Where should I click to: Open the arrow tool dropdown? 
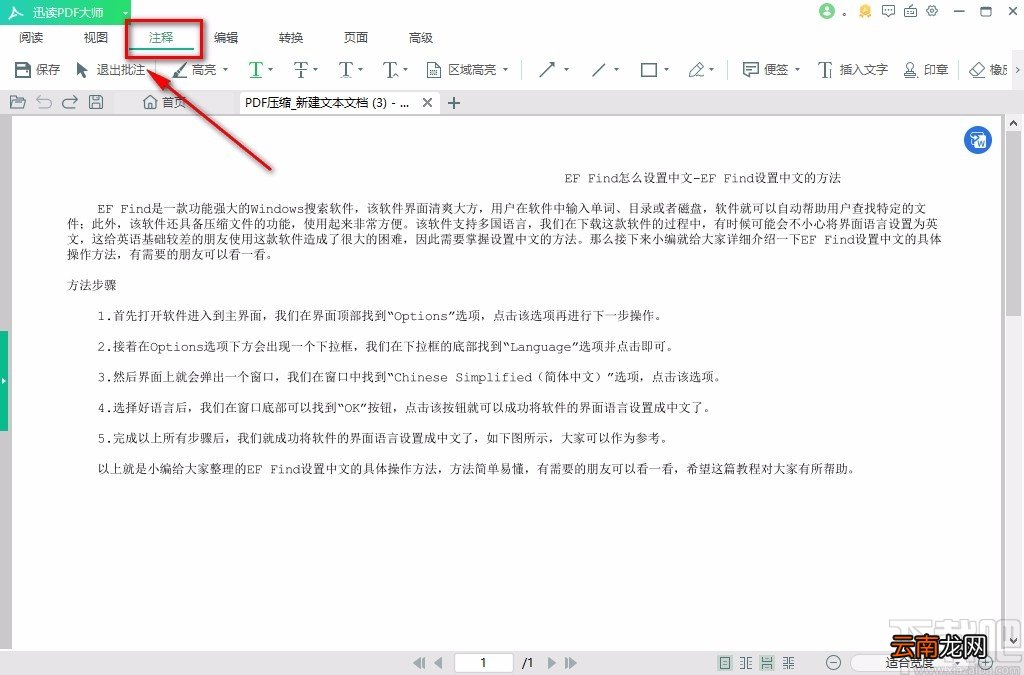tap(566, 69)
